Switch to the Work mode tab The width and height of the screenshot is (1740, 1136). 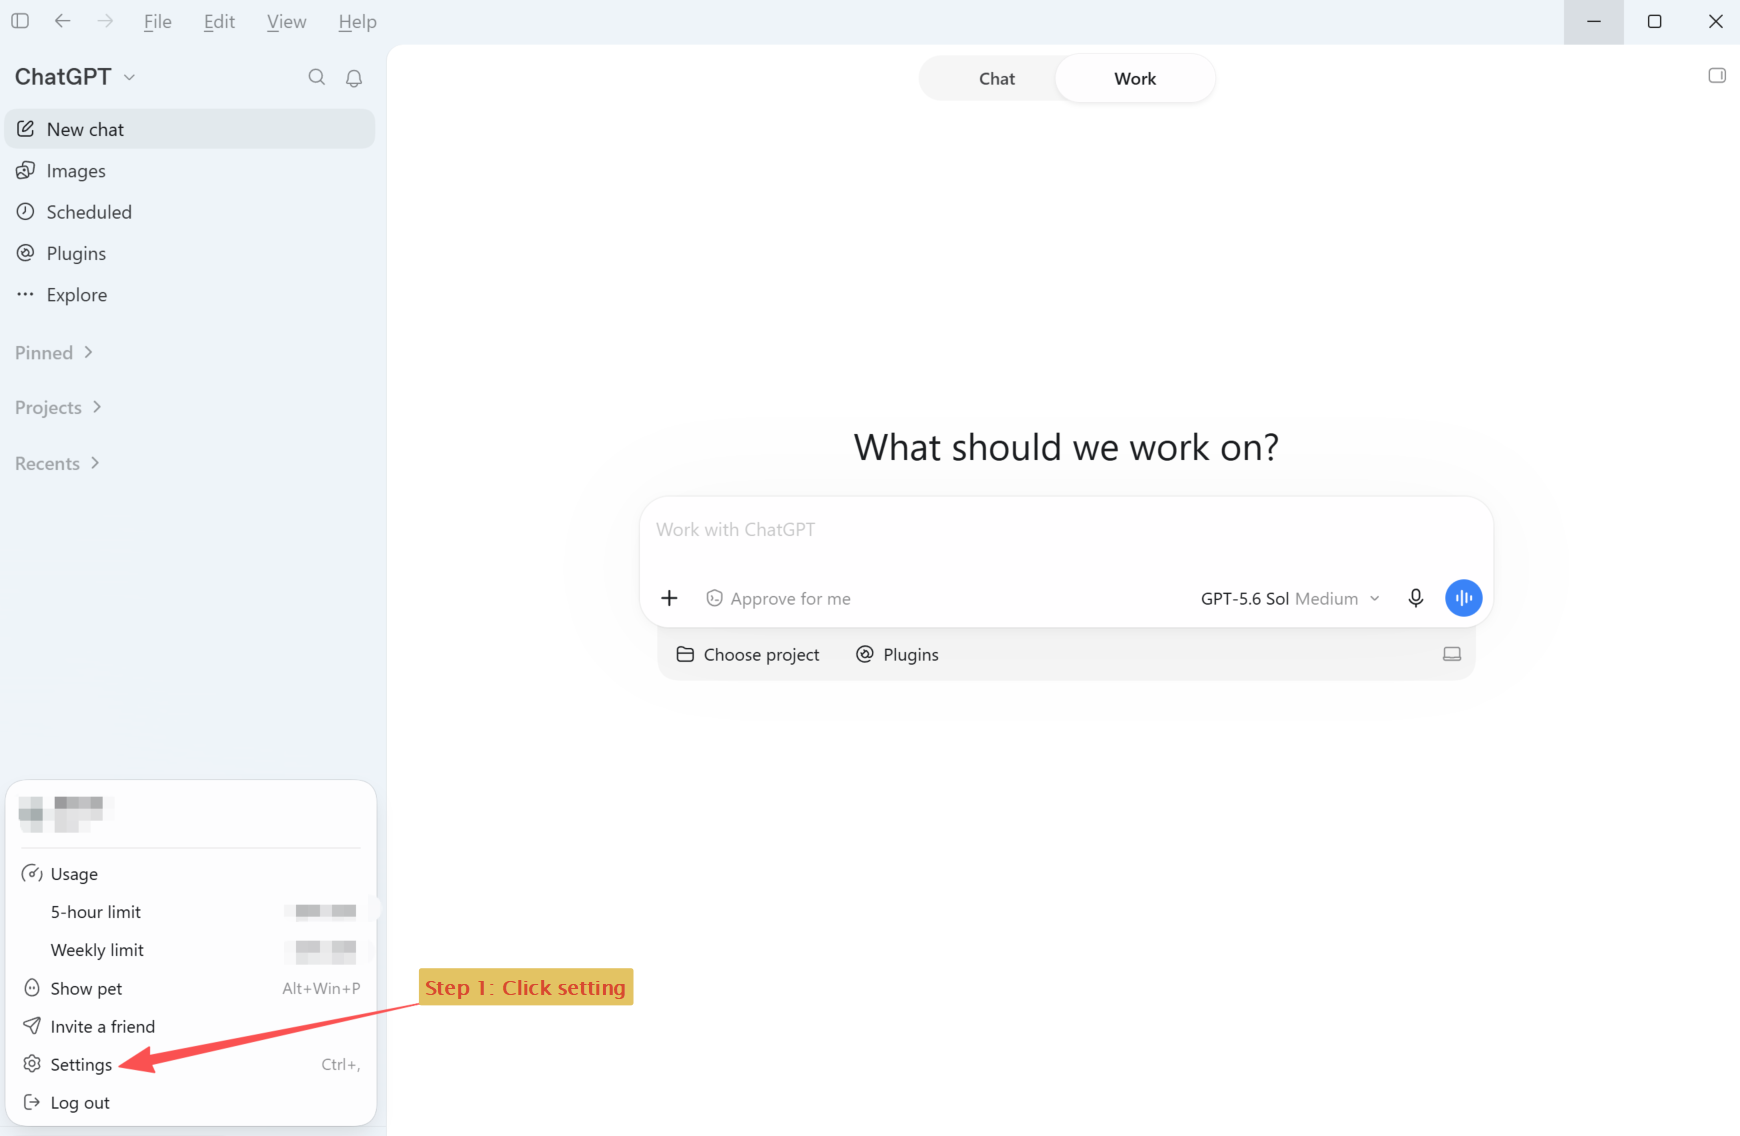point(1135,79)
